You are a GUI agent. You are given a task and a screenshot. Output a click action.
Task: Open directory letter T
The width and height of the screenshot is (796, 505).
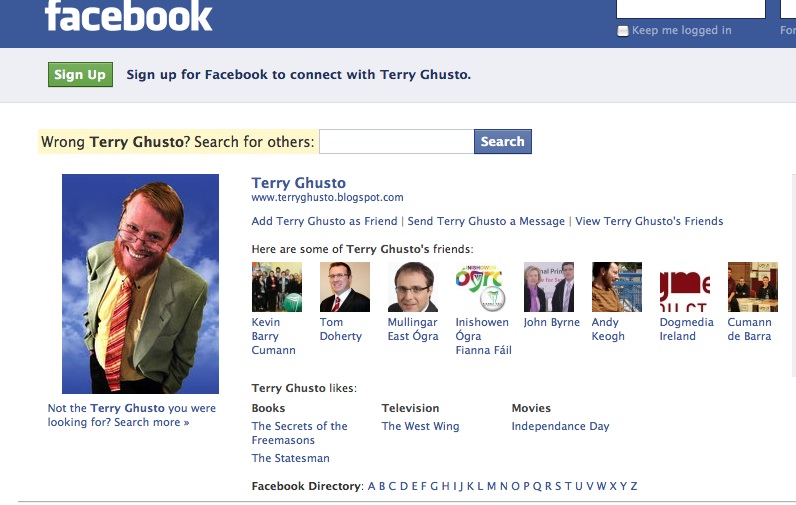[x=568, y=486]
